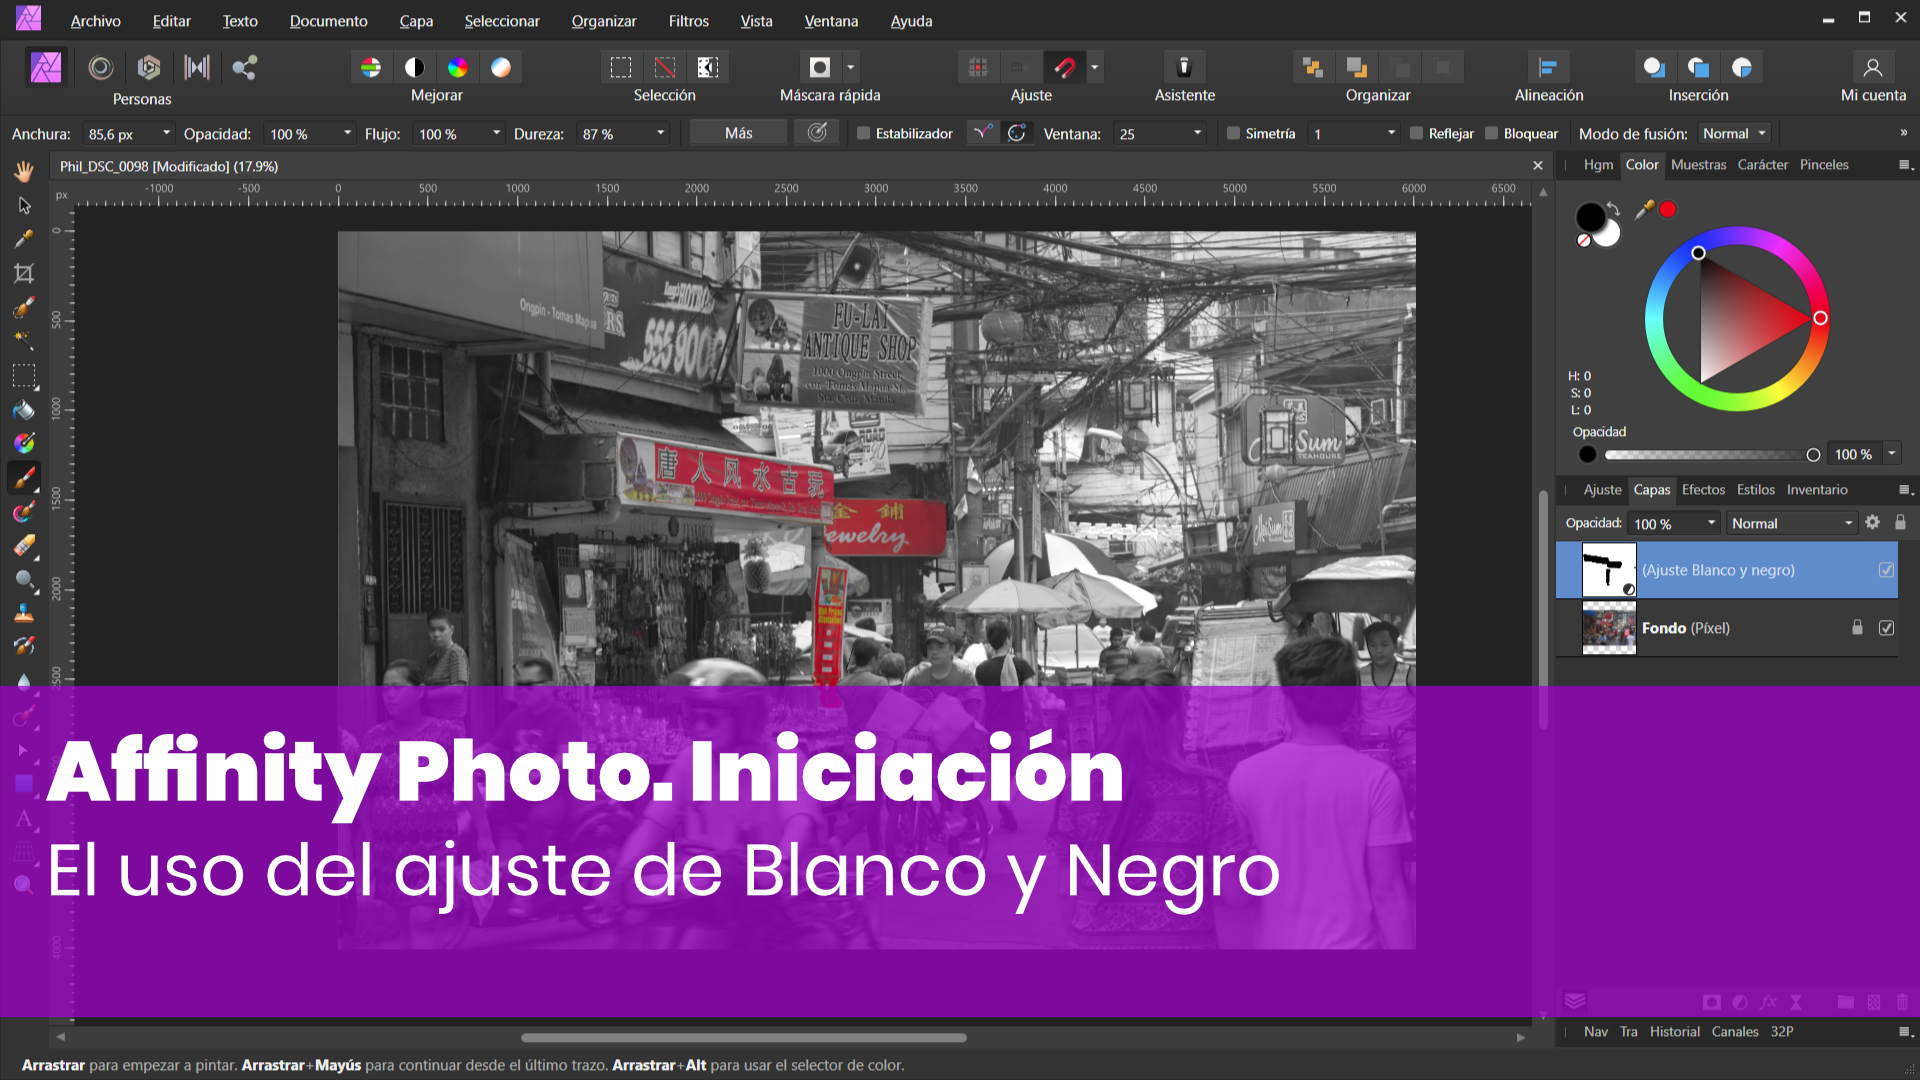The width and height of the screenshot is (1920, 1080).
Task: Click the force pressure button next to Más
Action: [x=817, y=133]
